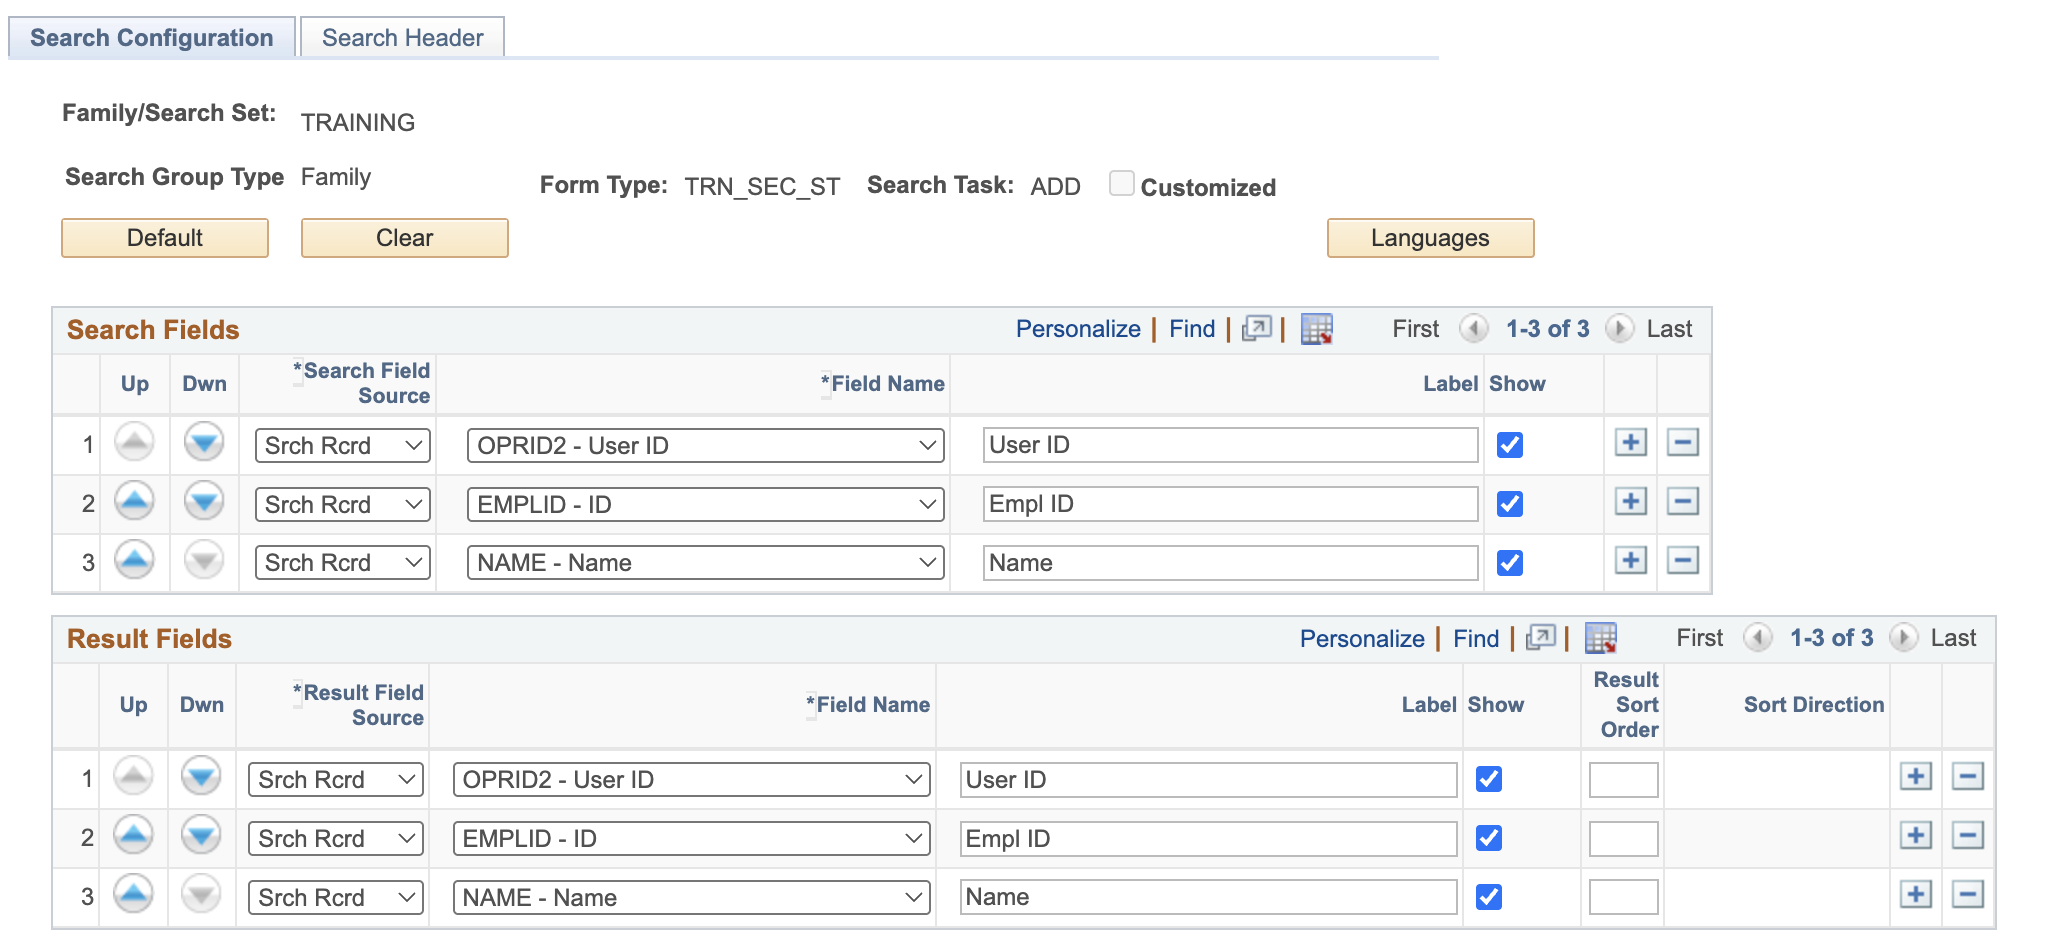Download Result Fields grid to Excel
Image resolution: width=2050 pixels, height=950 pixels.
1602,637
